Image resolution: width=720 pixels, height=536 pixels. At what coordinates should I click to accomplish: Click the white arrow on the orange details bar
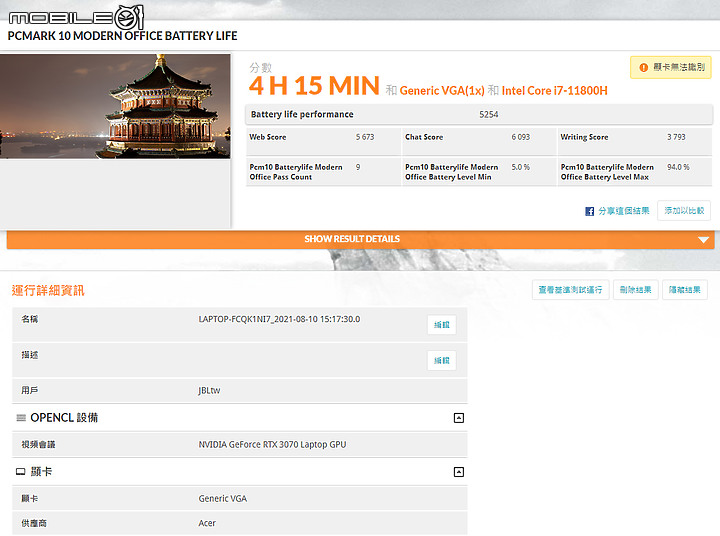[703, 240]
